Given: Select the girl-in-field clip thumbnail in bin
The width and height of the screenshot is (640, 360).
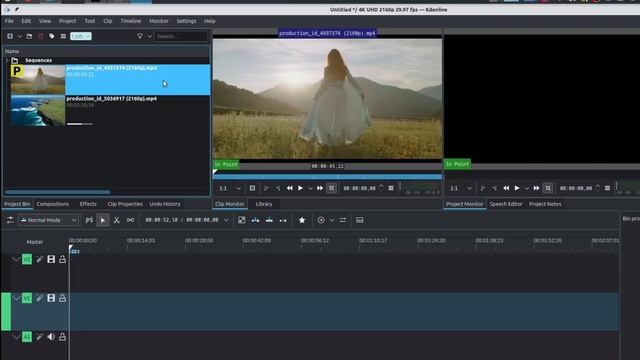Looking at the screenshot, I should coord(38,80).
